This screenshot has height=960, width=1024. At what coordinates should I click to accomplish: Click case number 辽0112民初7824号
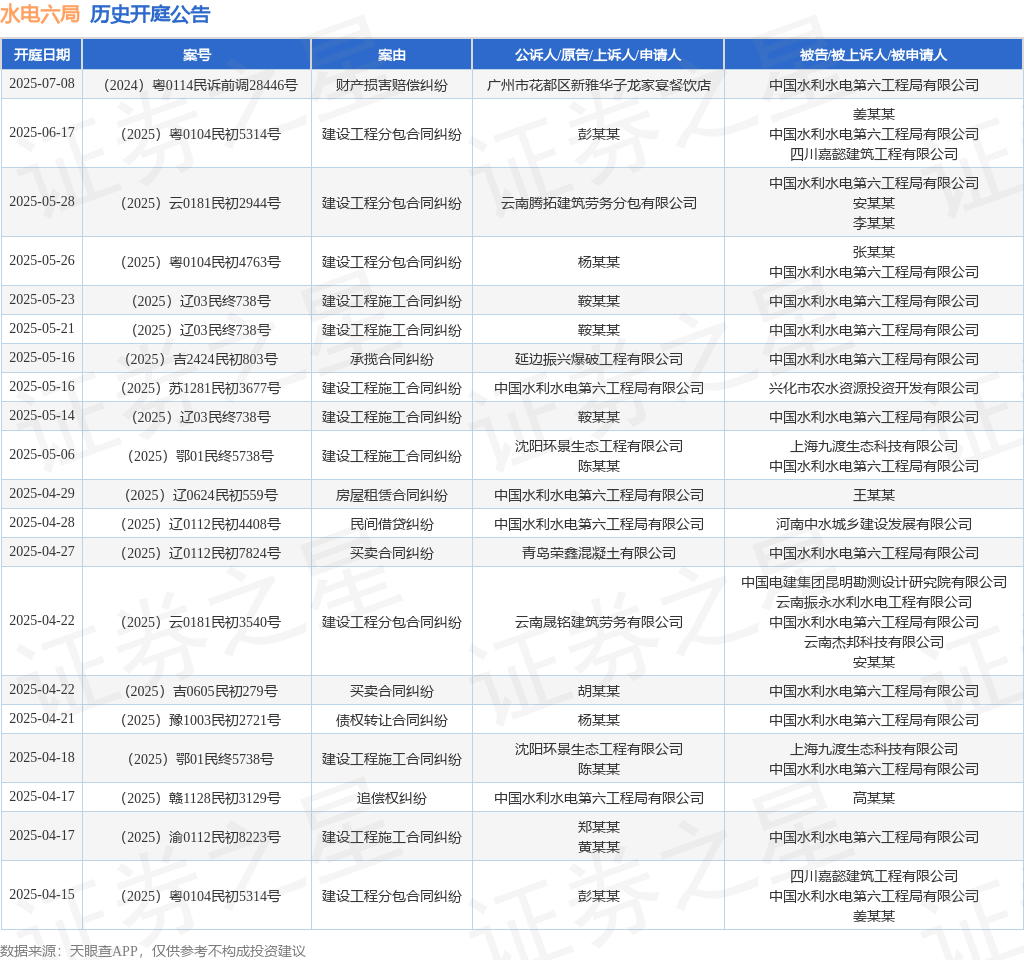point(200,553)
